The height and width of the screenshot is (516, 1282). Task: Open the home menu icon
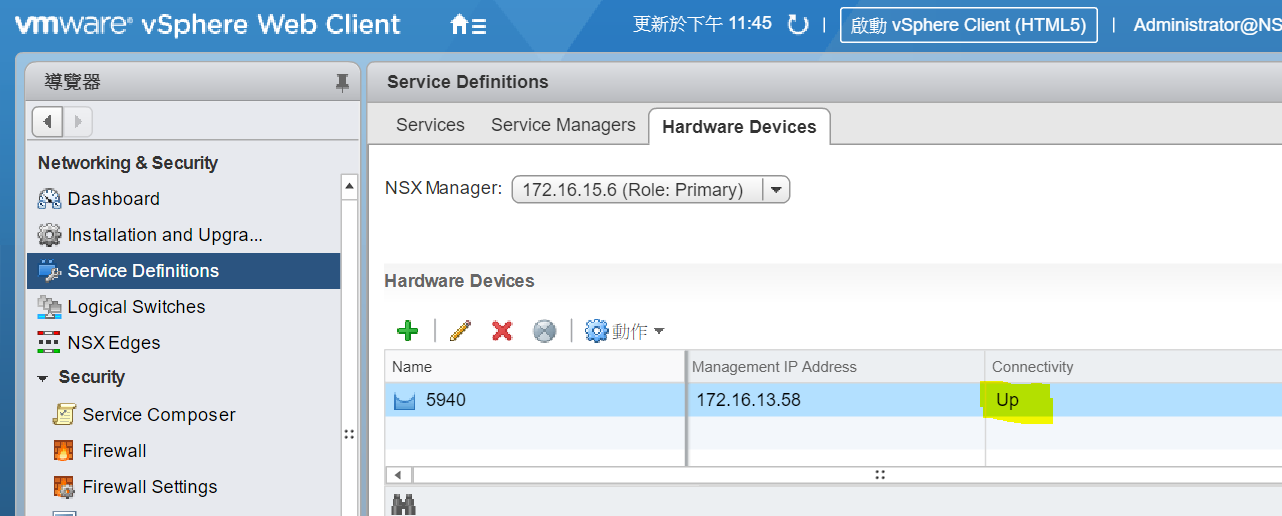tap(468, 25)
